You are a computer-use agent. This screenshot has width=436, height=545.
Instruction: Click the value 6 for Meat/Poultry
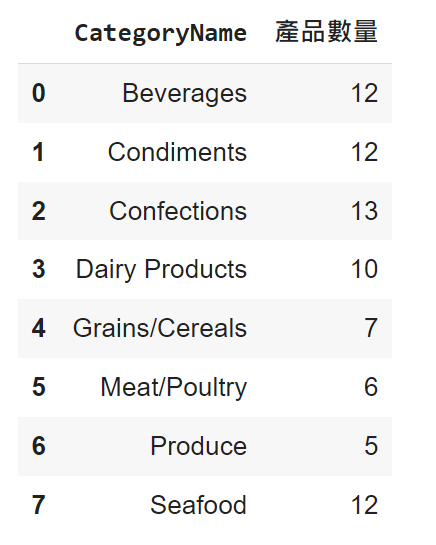(x=371, y=387)
